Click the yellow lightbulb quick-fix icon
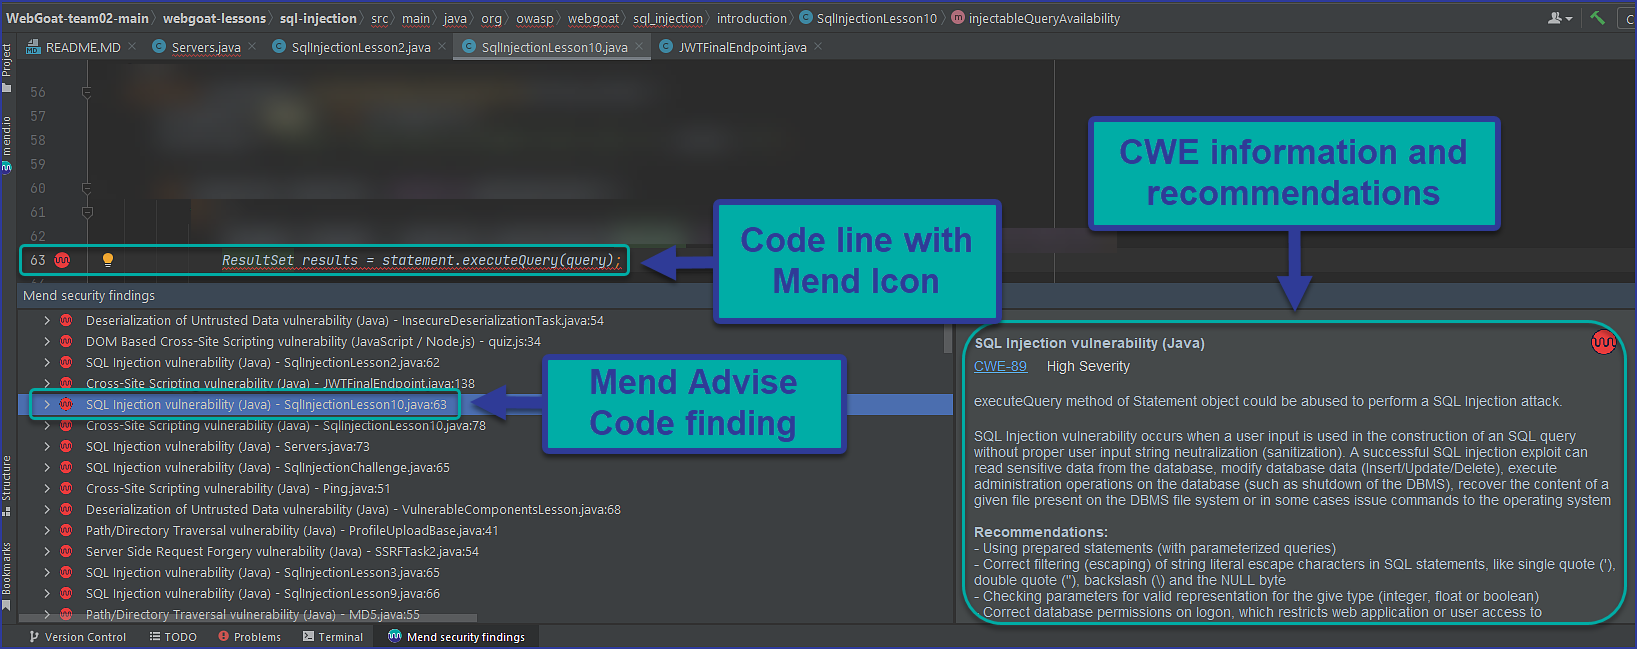 tap(108, 260)
